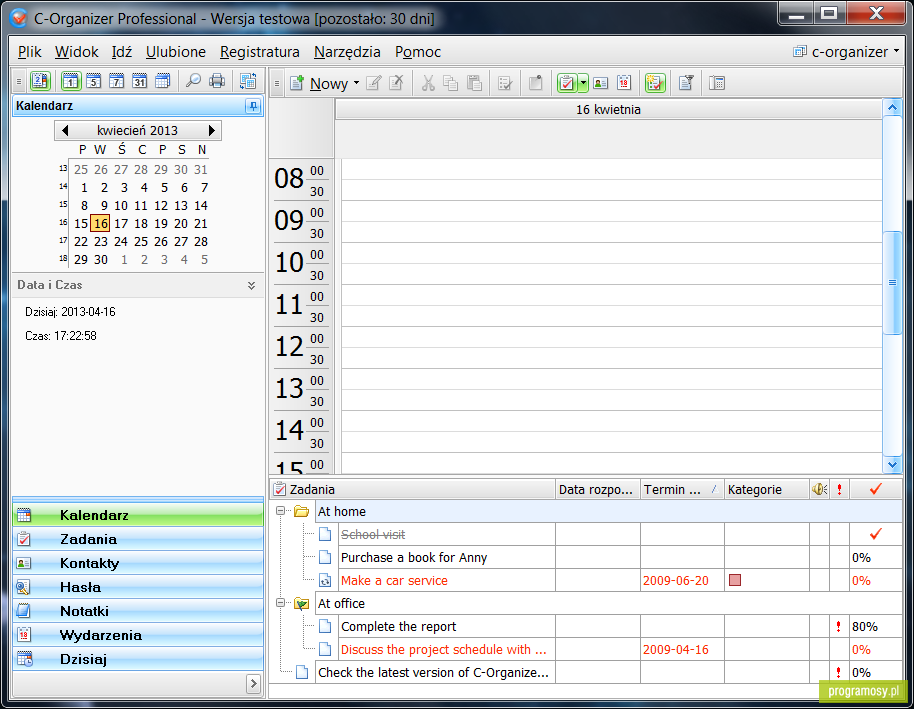The image size is (914, 709).
Task: Open dropdown arrow next to Nowy
Action: (356, 83)
